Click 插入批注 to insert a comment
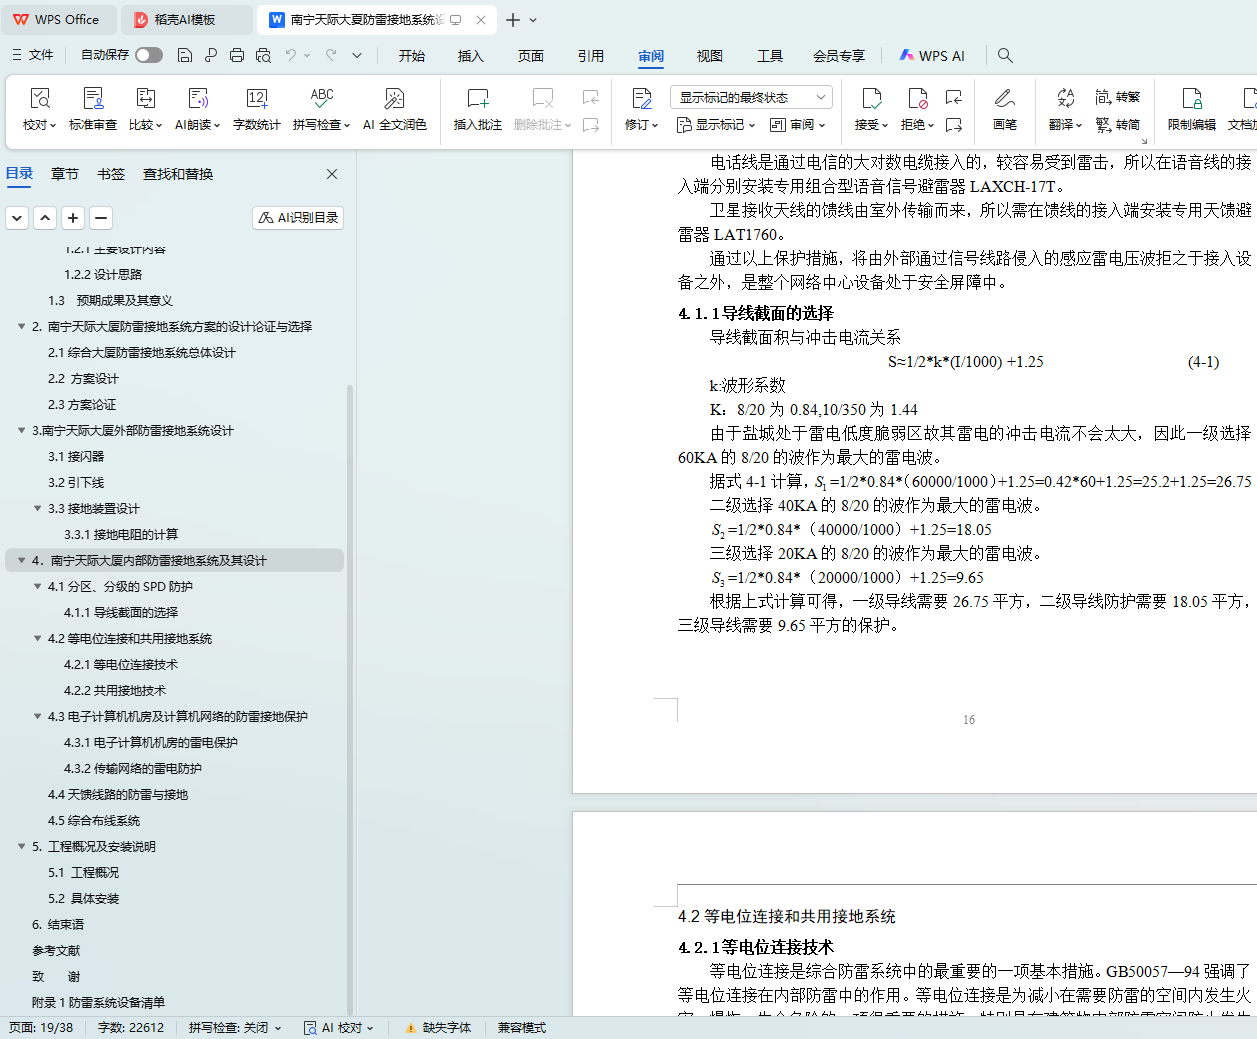The width and height of the screenshot is (1257, 1039). pyautogui.click(x=477, y=108)
